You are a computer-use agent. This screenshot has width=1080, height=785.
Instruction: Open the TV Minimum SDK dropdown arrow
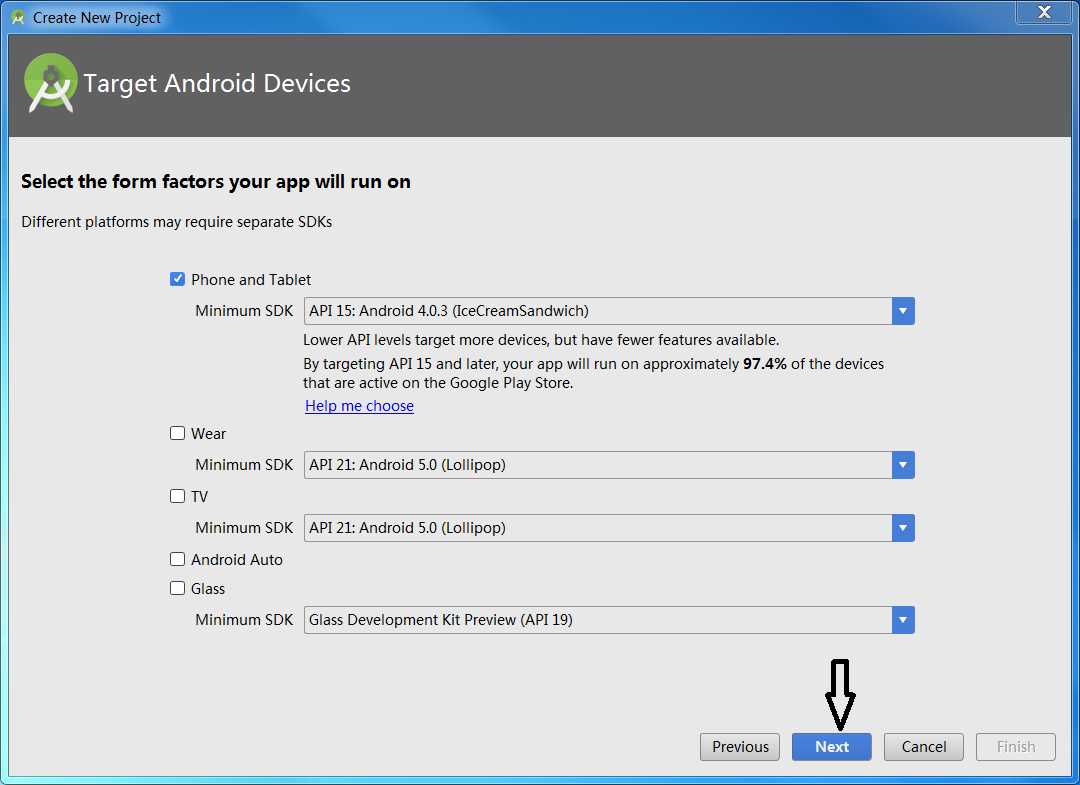tap(903, 528)
